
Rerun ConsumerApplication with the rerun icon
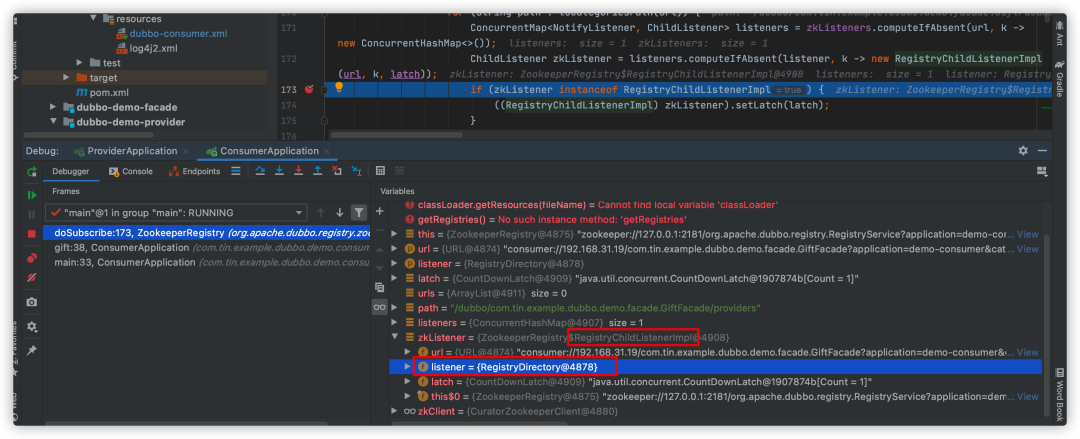[x=32, y=172]
